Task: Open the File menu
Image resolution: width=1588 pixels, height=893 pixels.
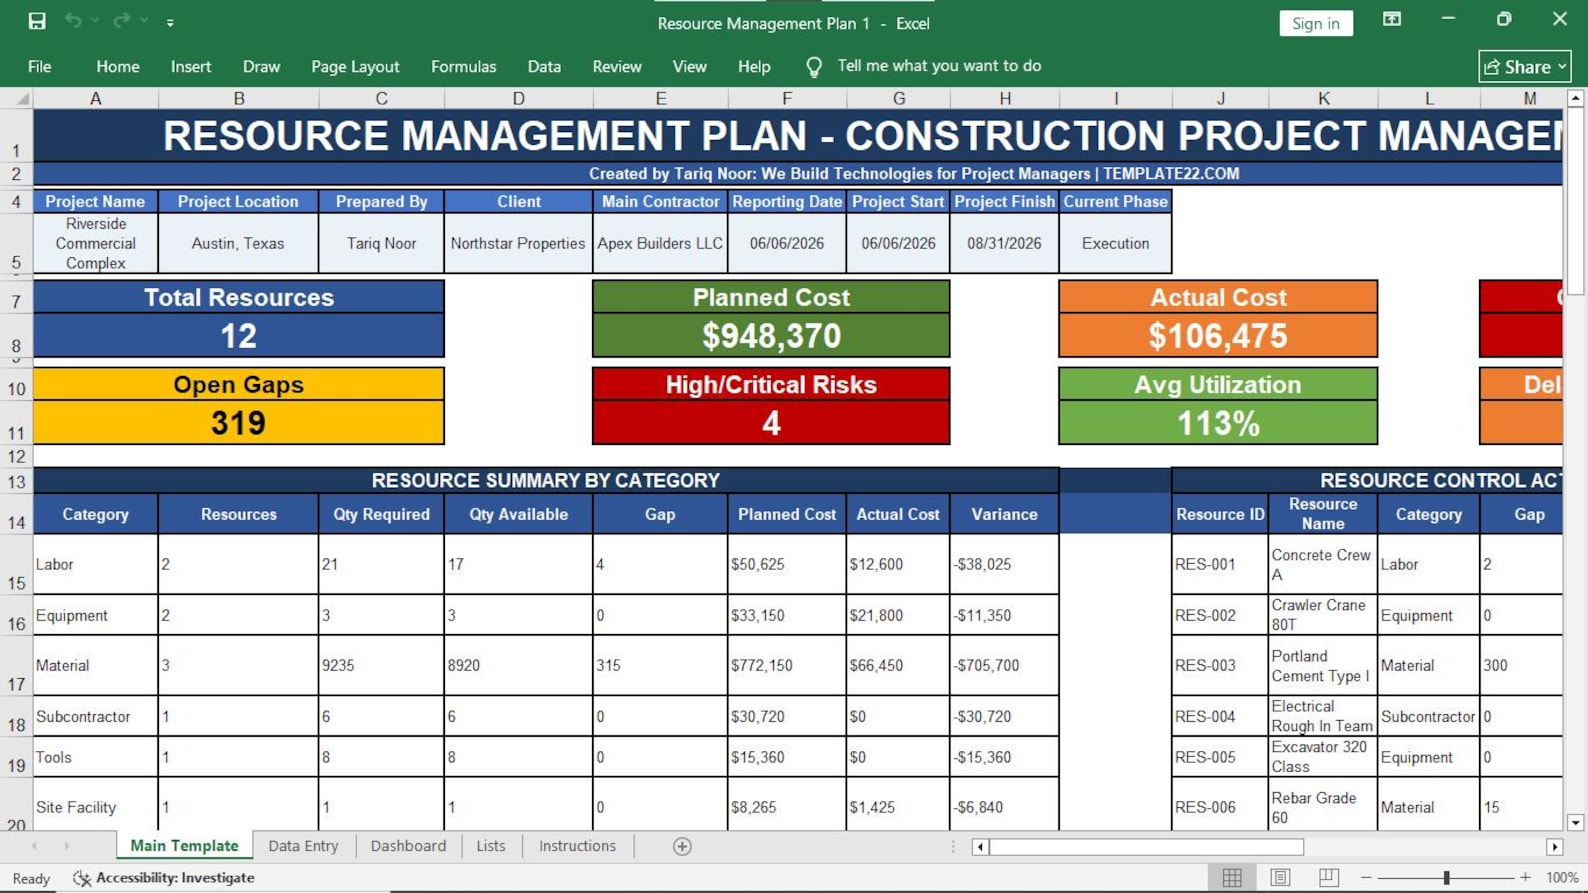Action: click(40, 66)
